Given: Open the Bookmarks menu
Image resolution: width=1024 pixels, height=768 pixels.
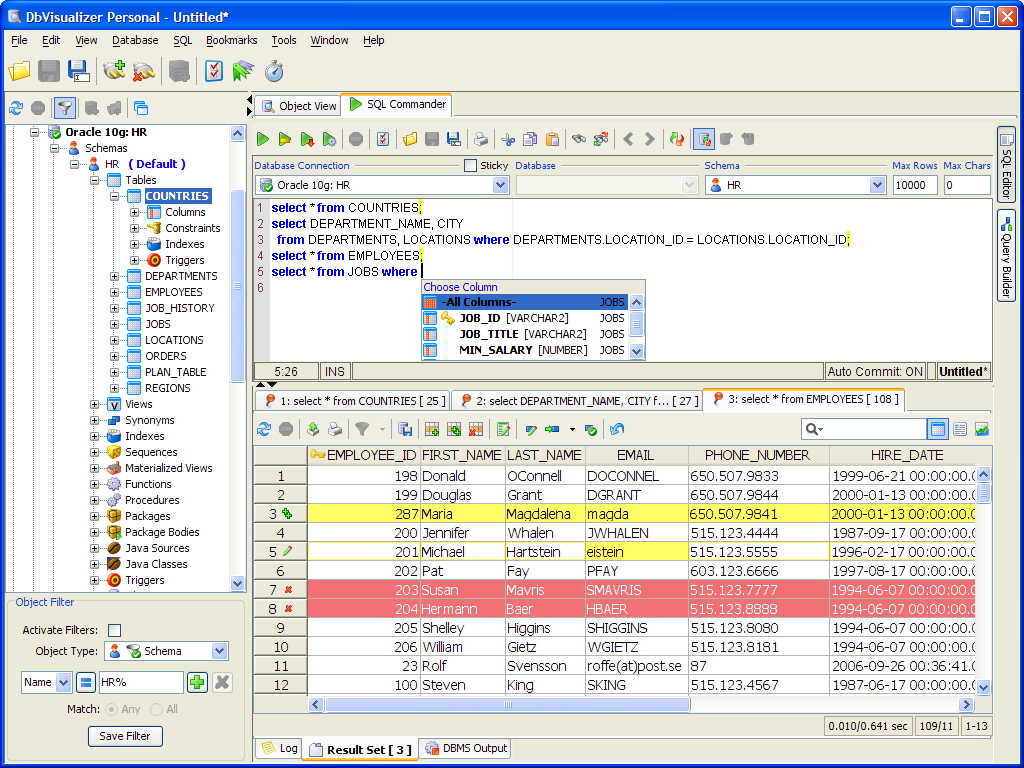Looking at the screenshot, I should point(231,40).
